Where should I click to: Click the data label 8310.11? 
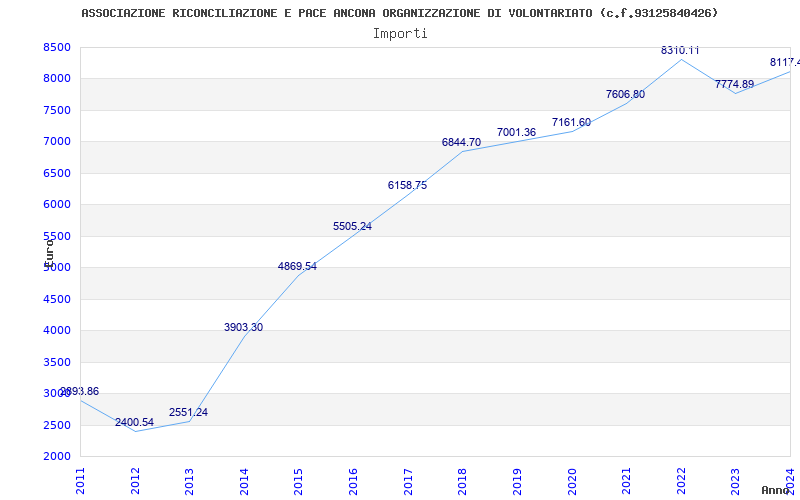pyautogui.click(x=680, y=51)
